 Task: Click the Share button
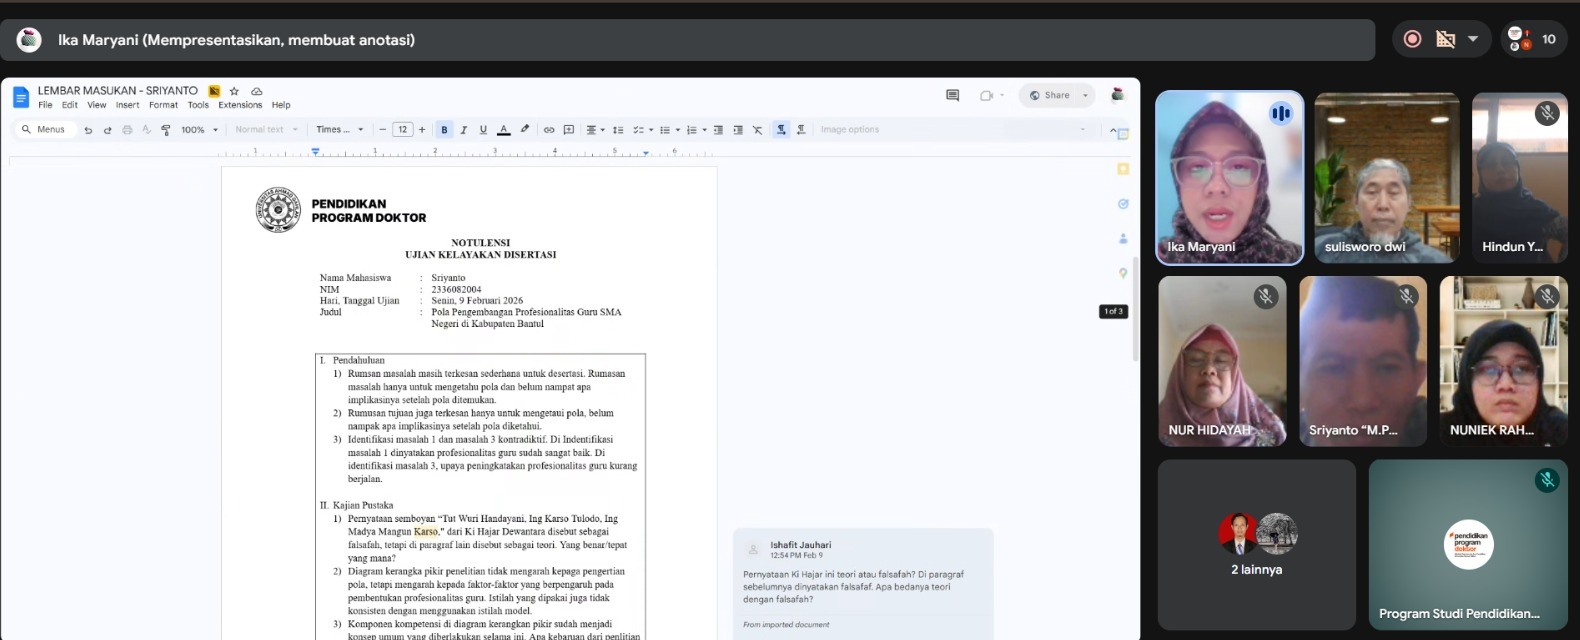click(1050, 96)
